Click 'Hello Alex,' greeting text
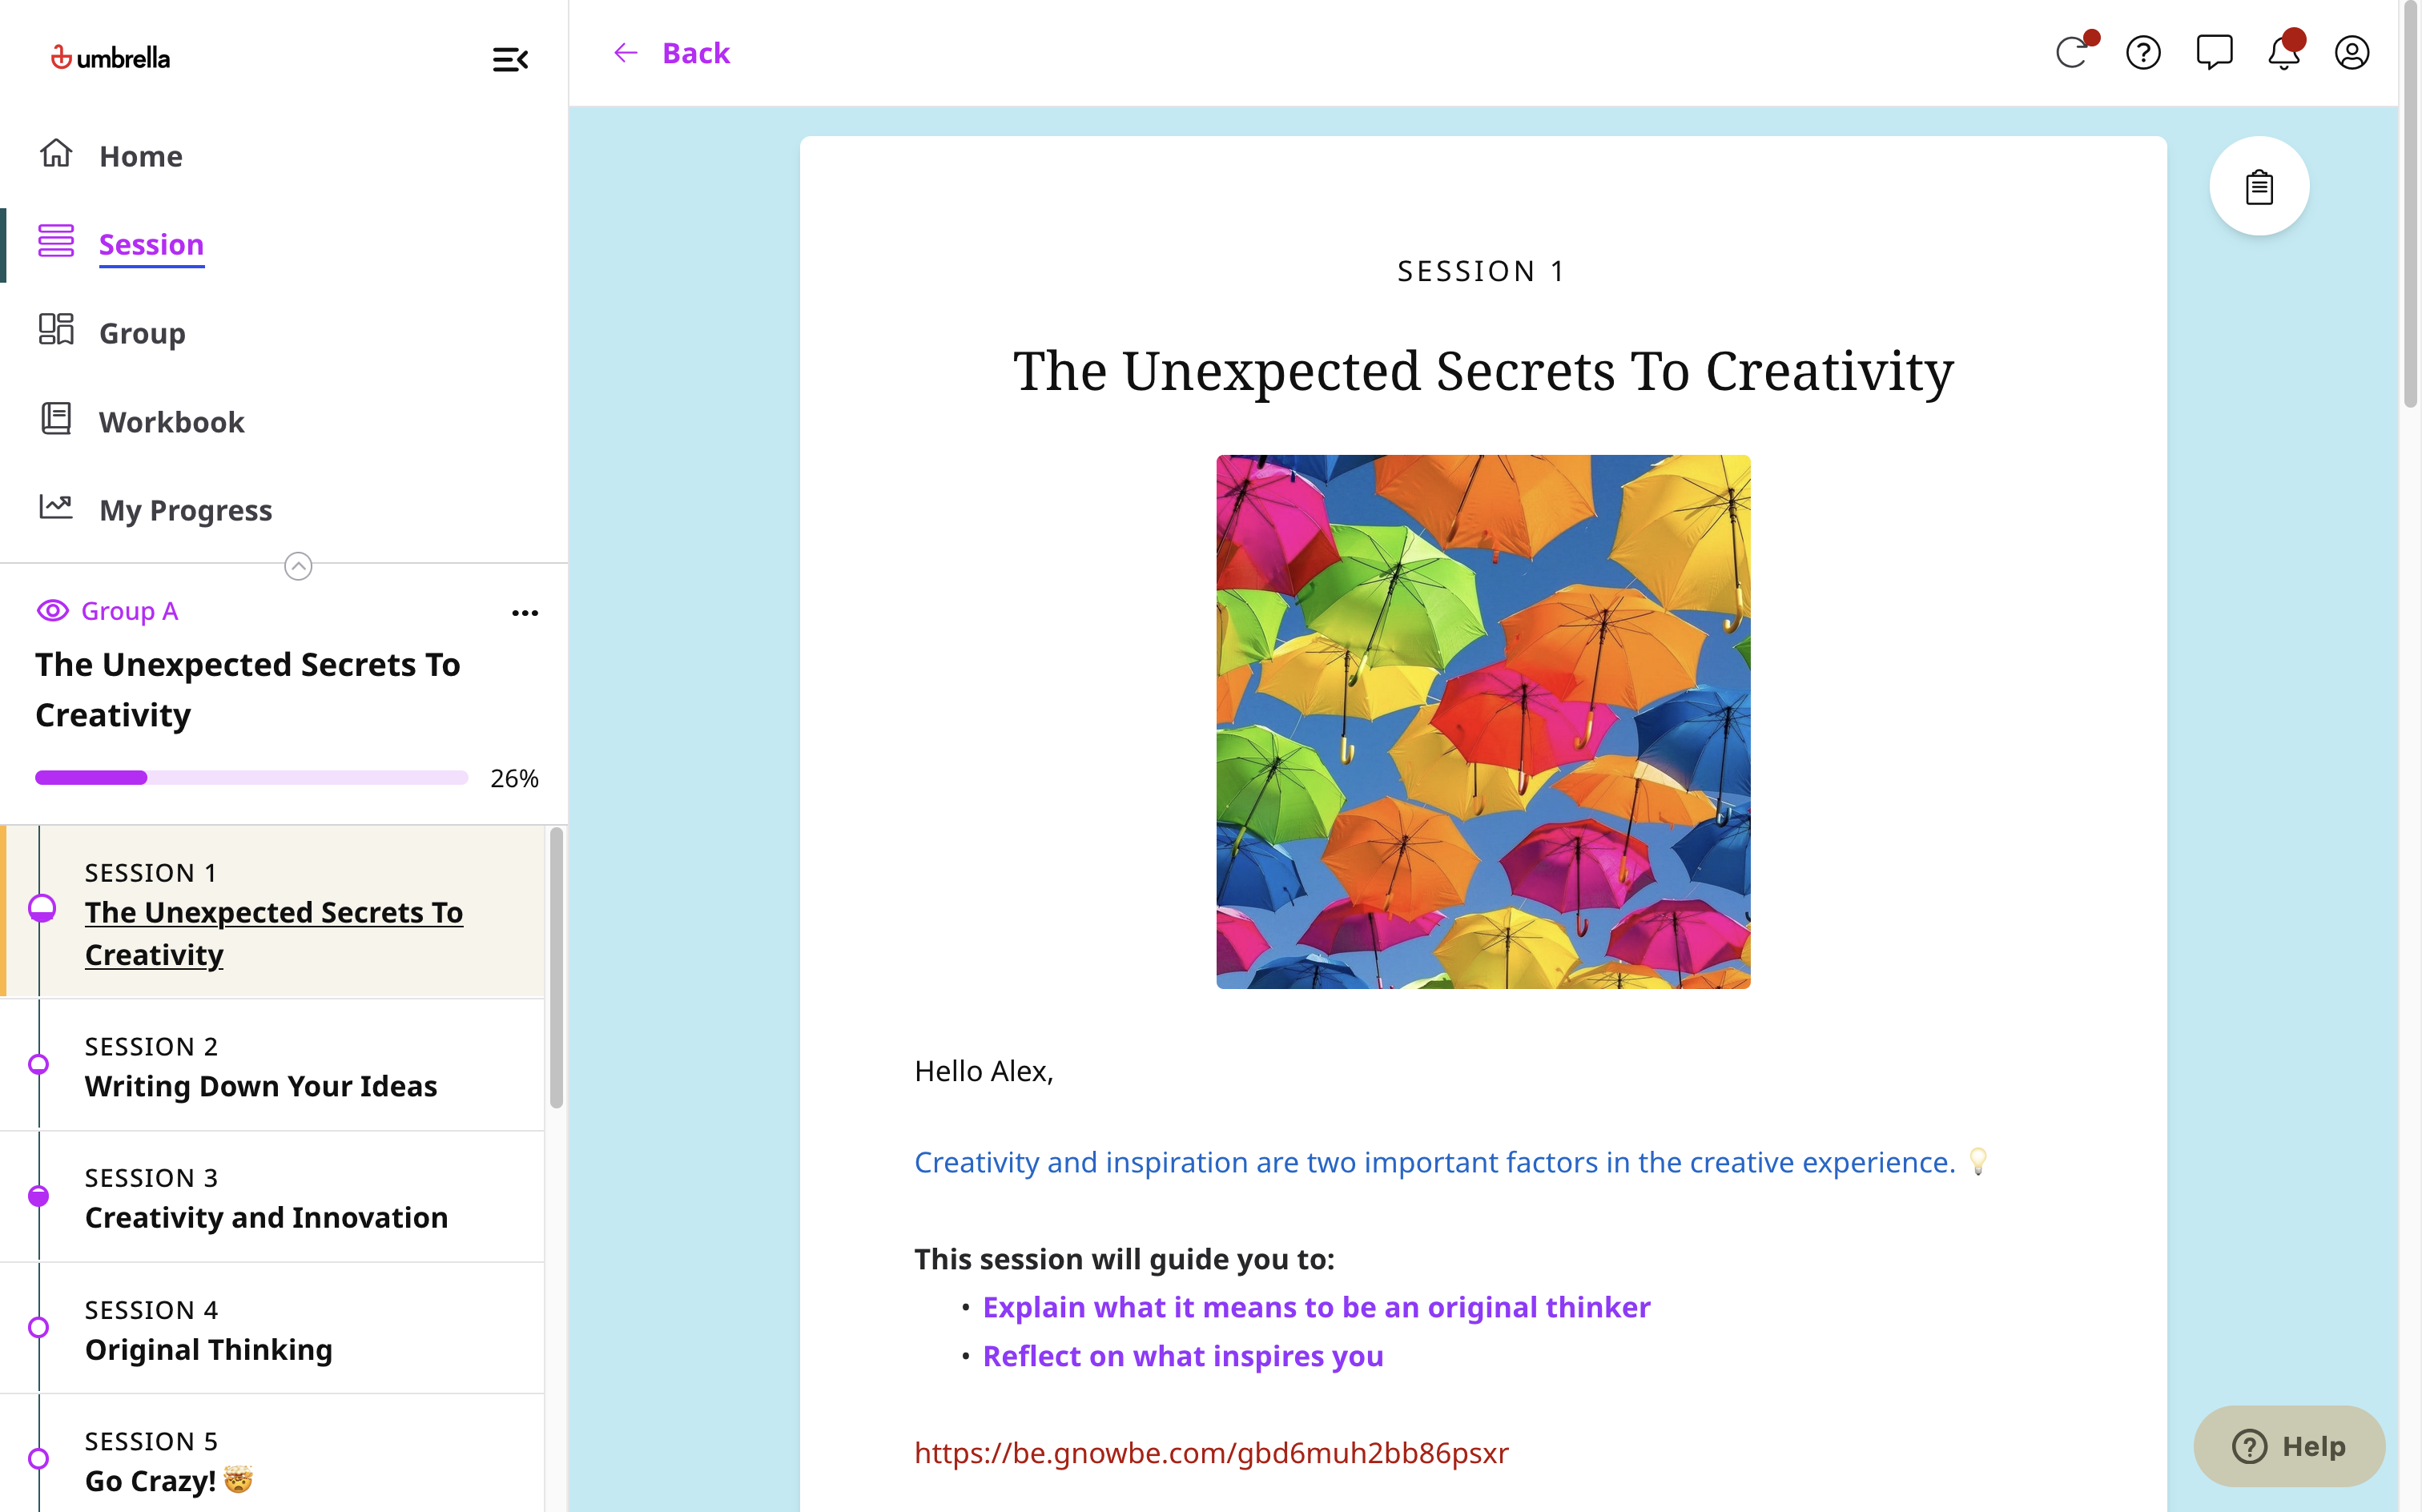 point(983,1072)
